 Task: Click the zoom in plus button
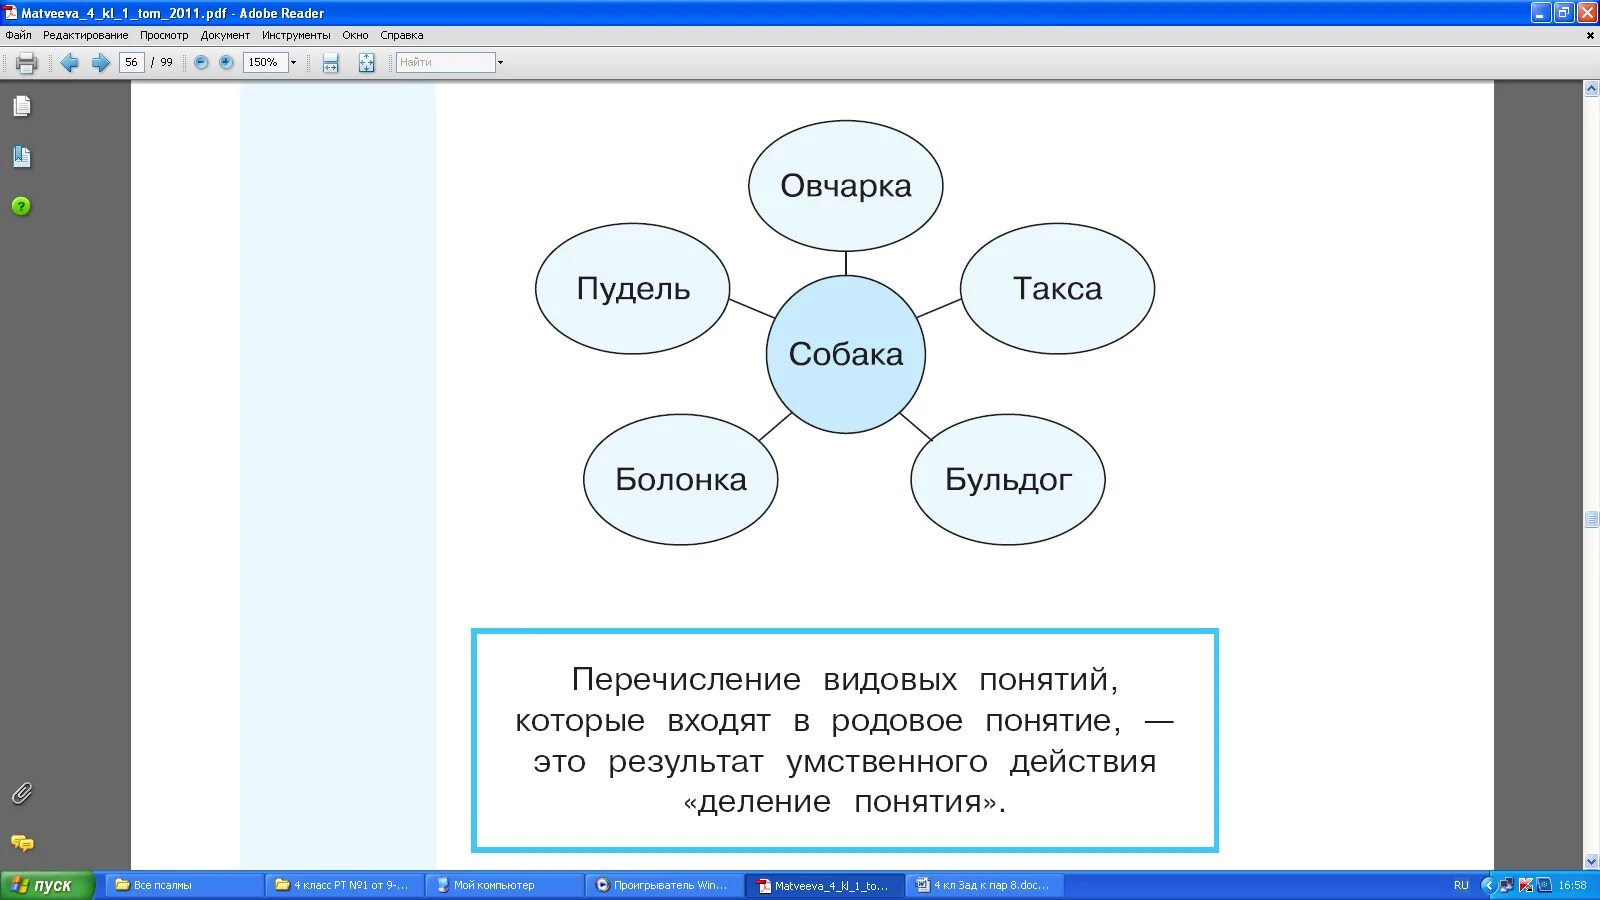pos(226,62)
